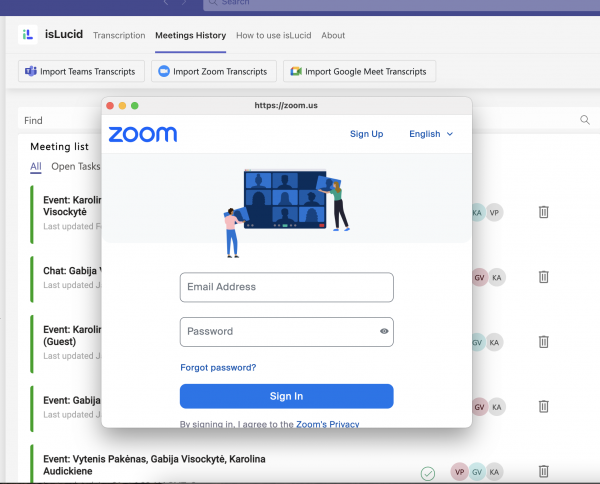The image size is (600, 484).
Task: Click the Find search field
Action: (59, 121)
